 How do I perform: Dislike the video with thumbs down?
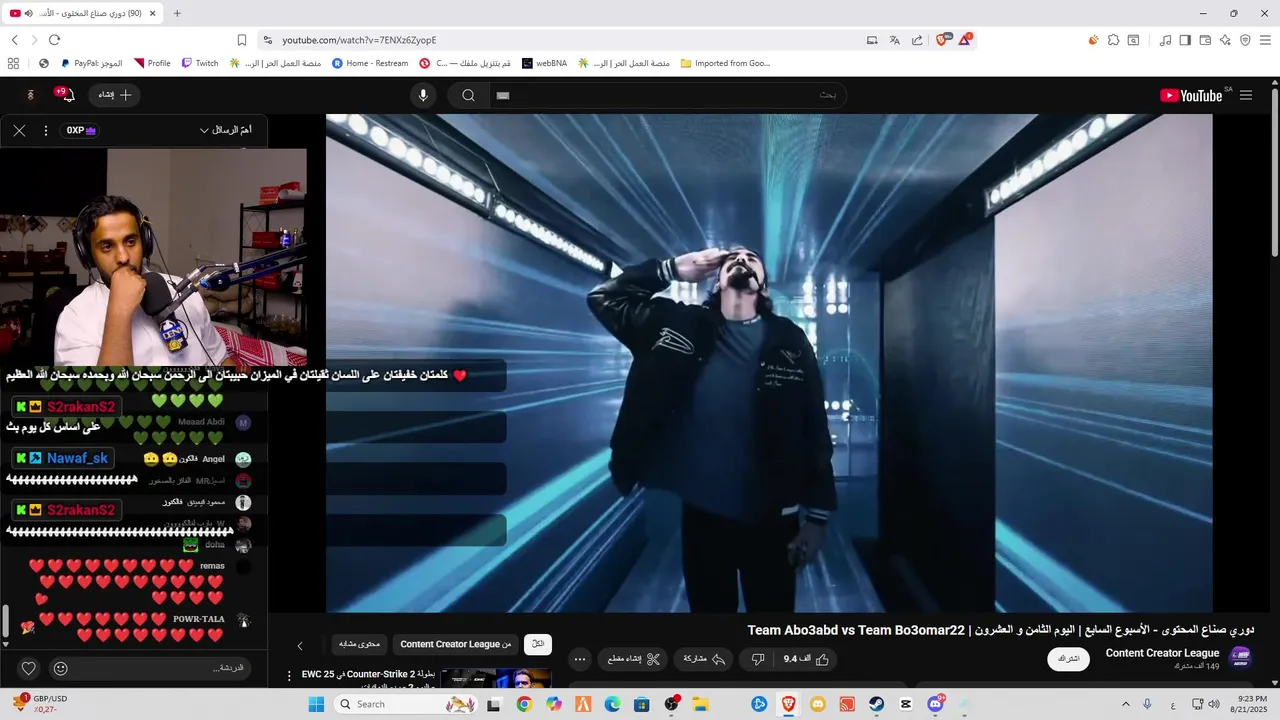click(x=758, y=659)
